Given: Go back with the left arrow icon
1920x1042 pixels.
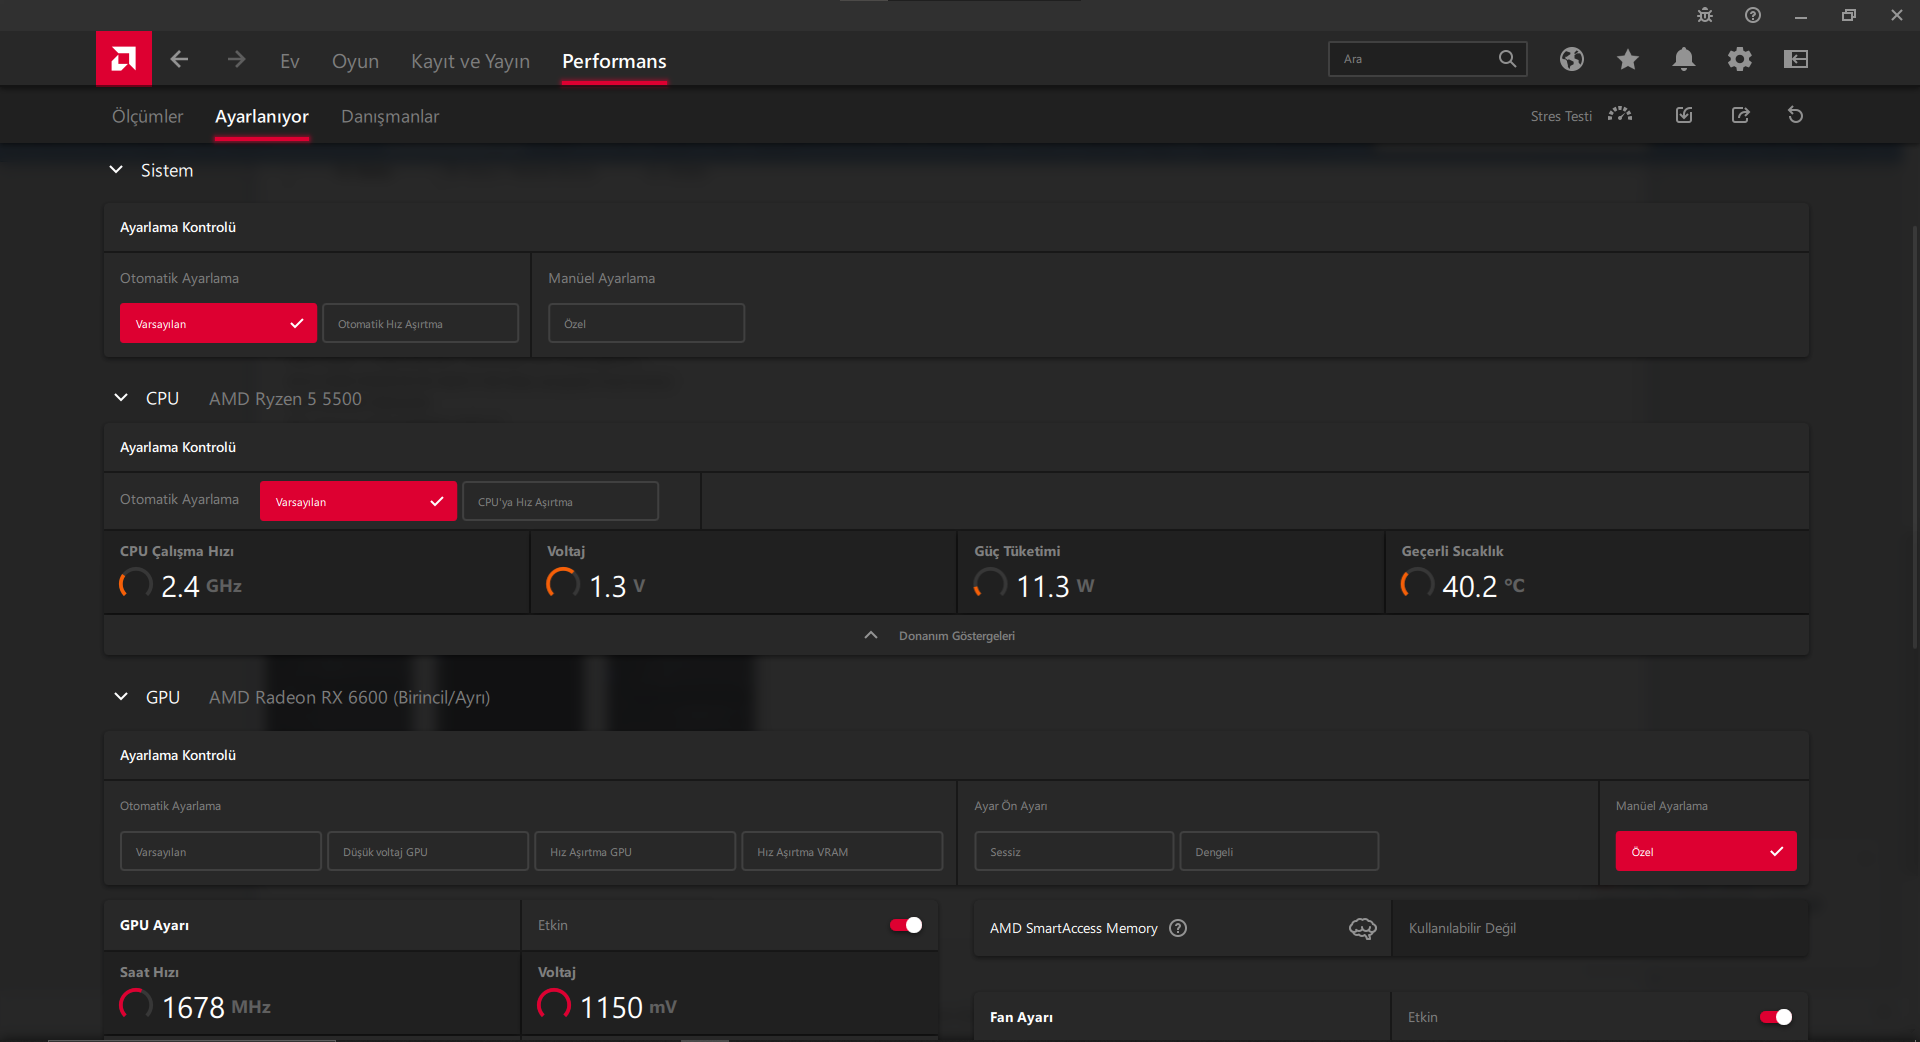Looking at the screenshot, I should 180,60.
